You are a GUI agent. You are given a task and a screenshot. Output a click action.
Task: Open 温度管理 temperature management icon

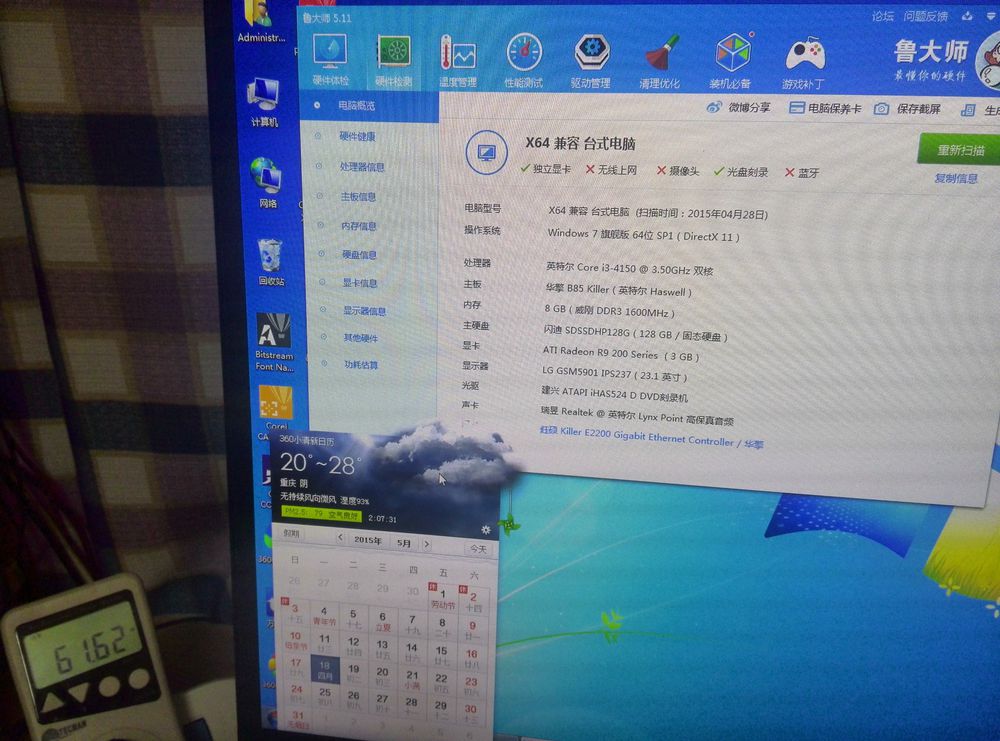[457, 61]
